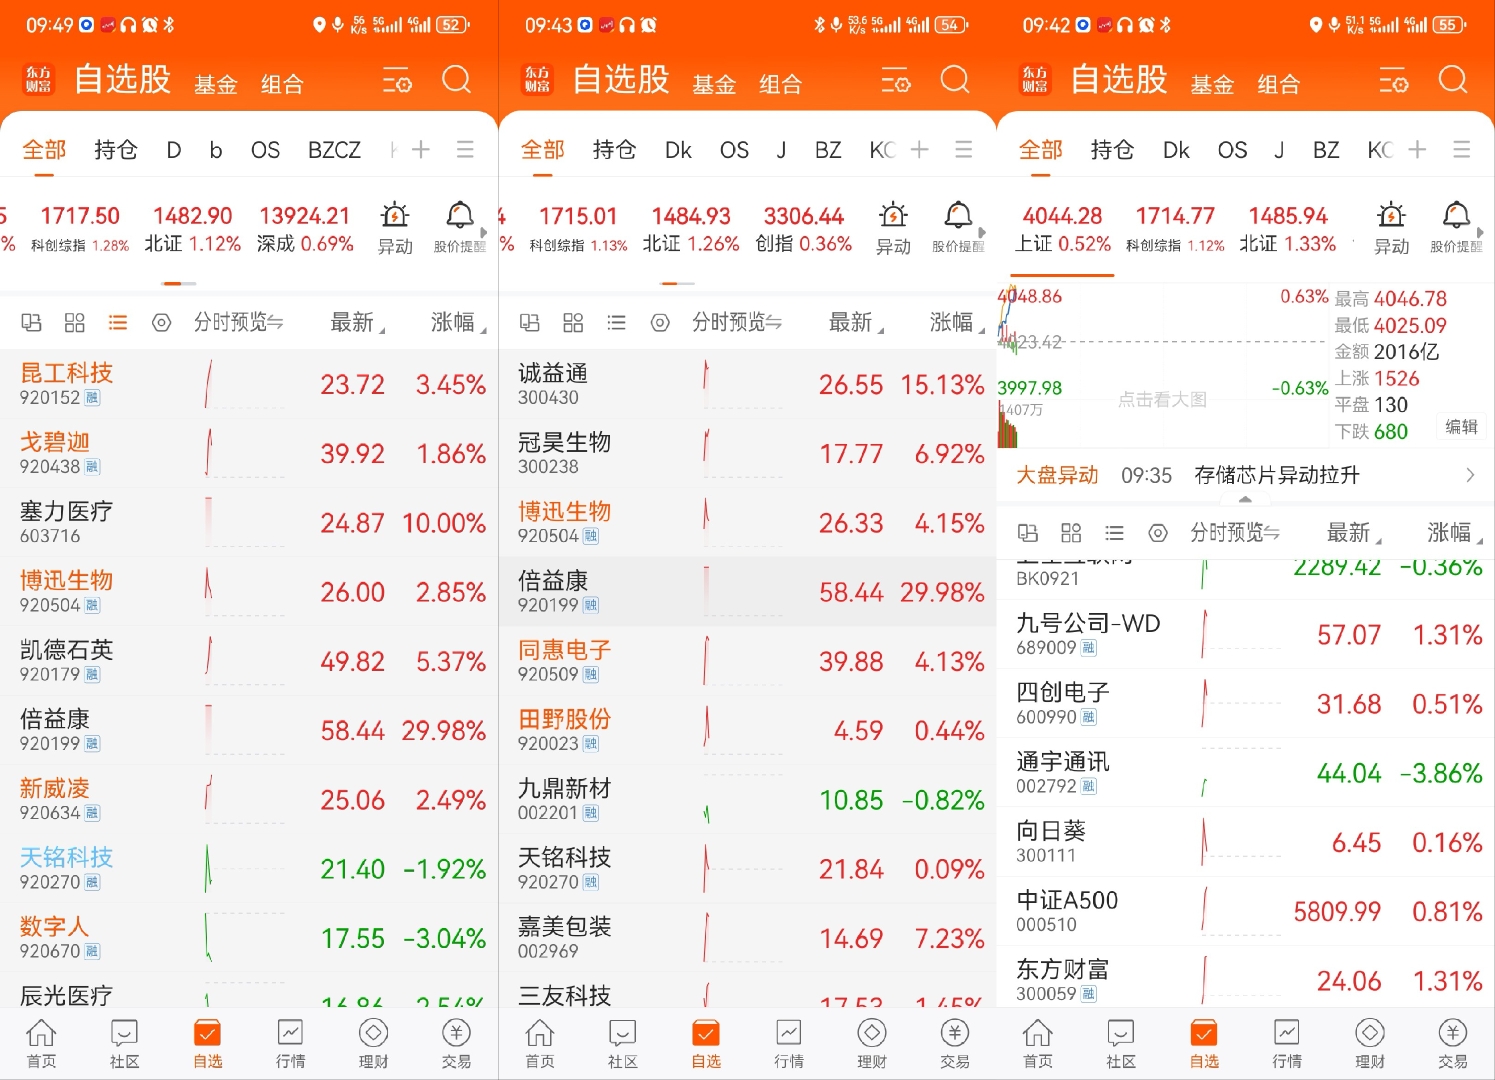Screen dimensions: 1495x1080
Task: Open 存储芯片异动拉升 news in right screen
Action: (x=1276, y=475)
